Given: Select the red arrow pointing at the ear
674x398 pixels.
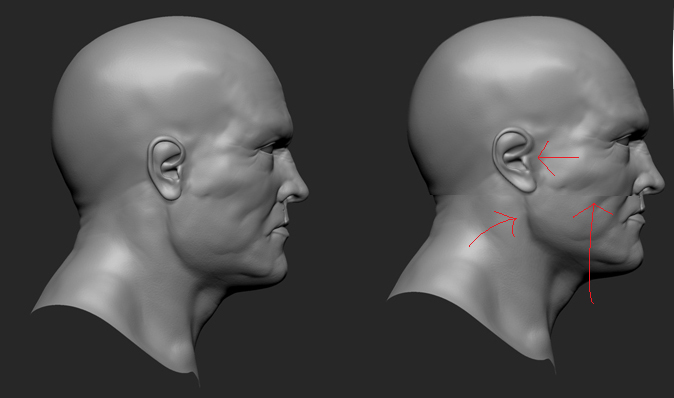Looking at the screenshot, I should (558, 158).
